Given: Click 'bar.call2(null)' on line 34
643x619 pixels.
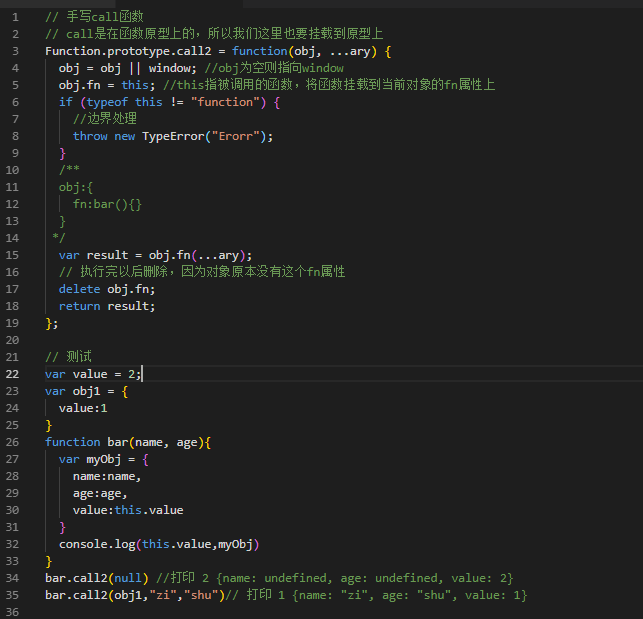Looking at the screenshot, I should click(97, 578).
